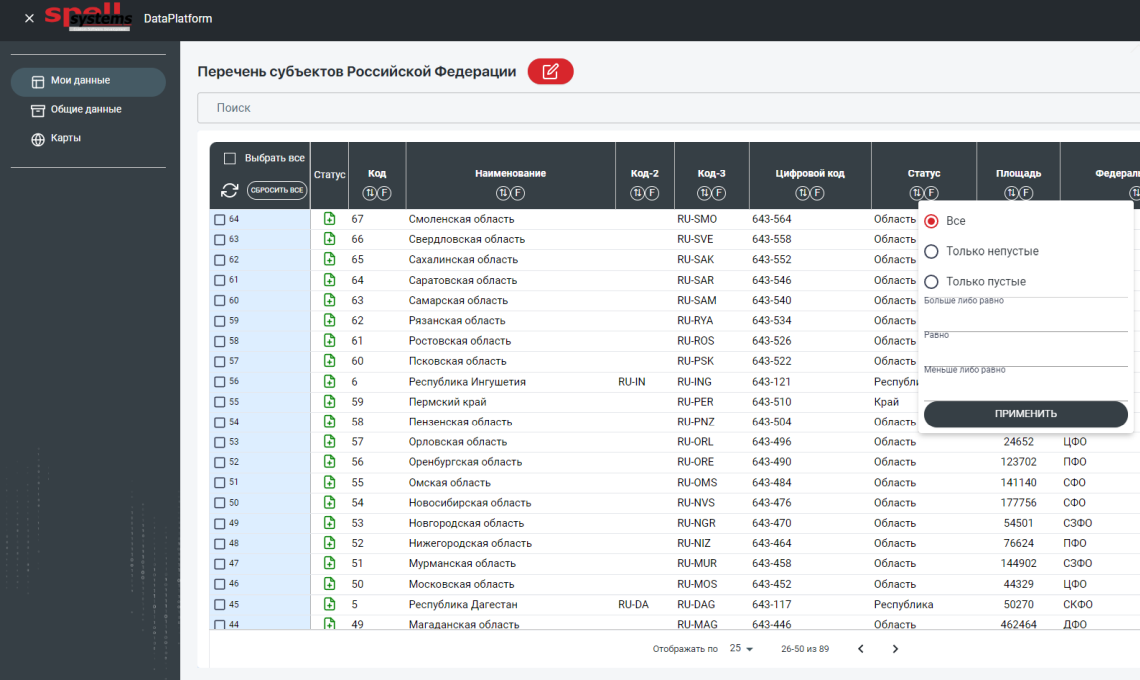Click the Поиск search field
Viewport: 1140px width, 680px height.
pyautogui.click(x=669, y=108)
